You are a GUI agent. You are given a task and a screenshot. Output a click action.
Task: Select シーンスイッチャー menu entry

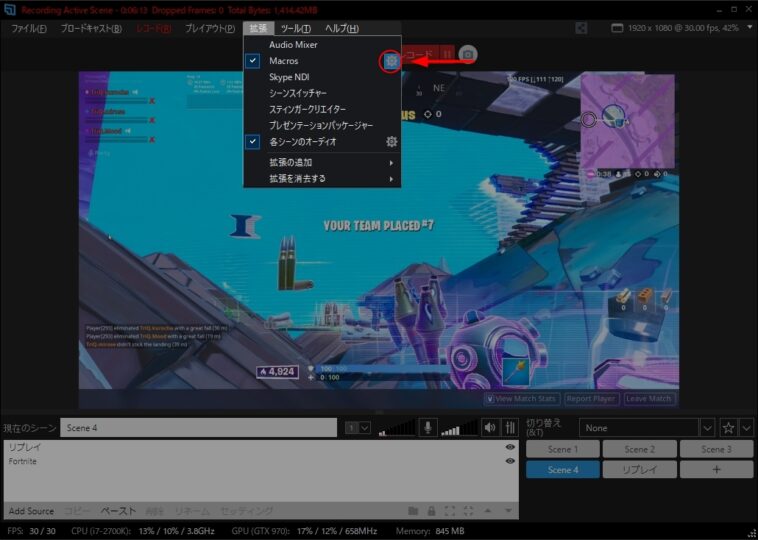click(322, 93)
